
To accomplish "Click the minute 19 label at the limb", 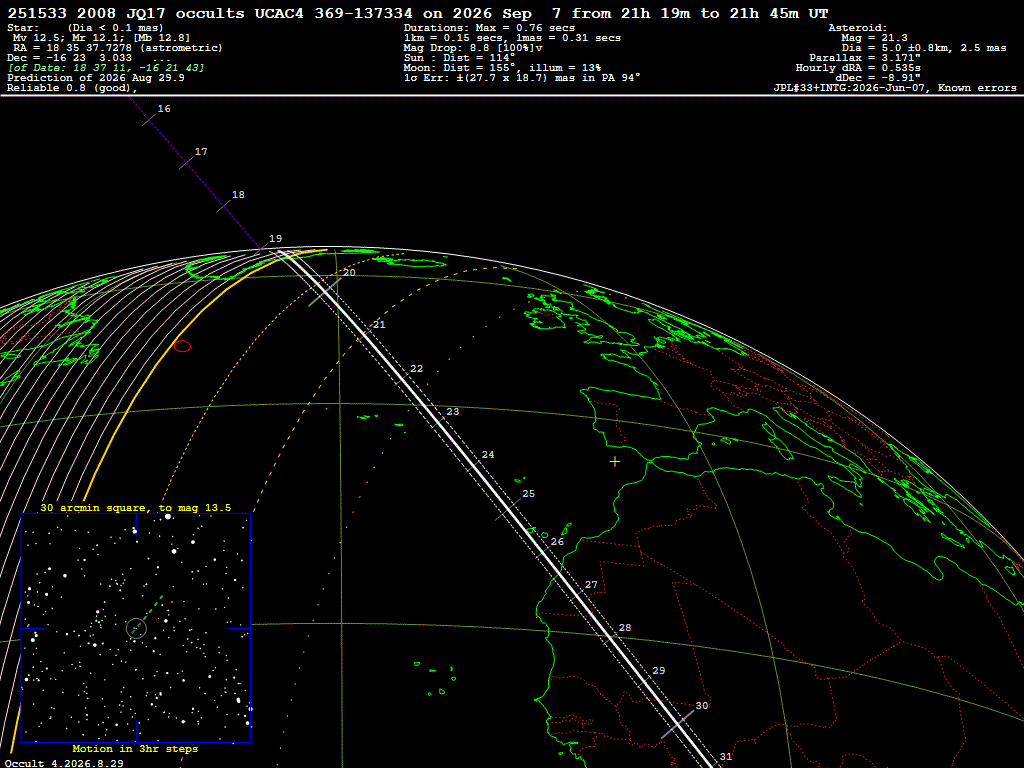I will [x=276, y=239].
